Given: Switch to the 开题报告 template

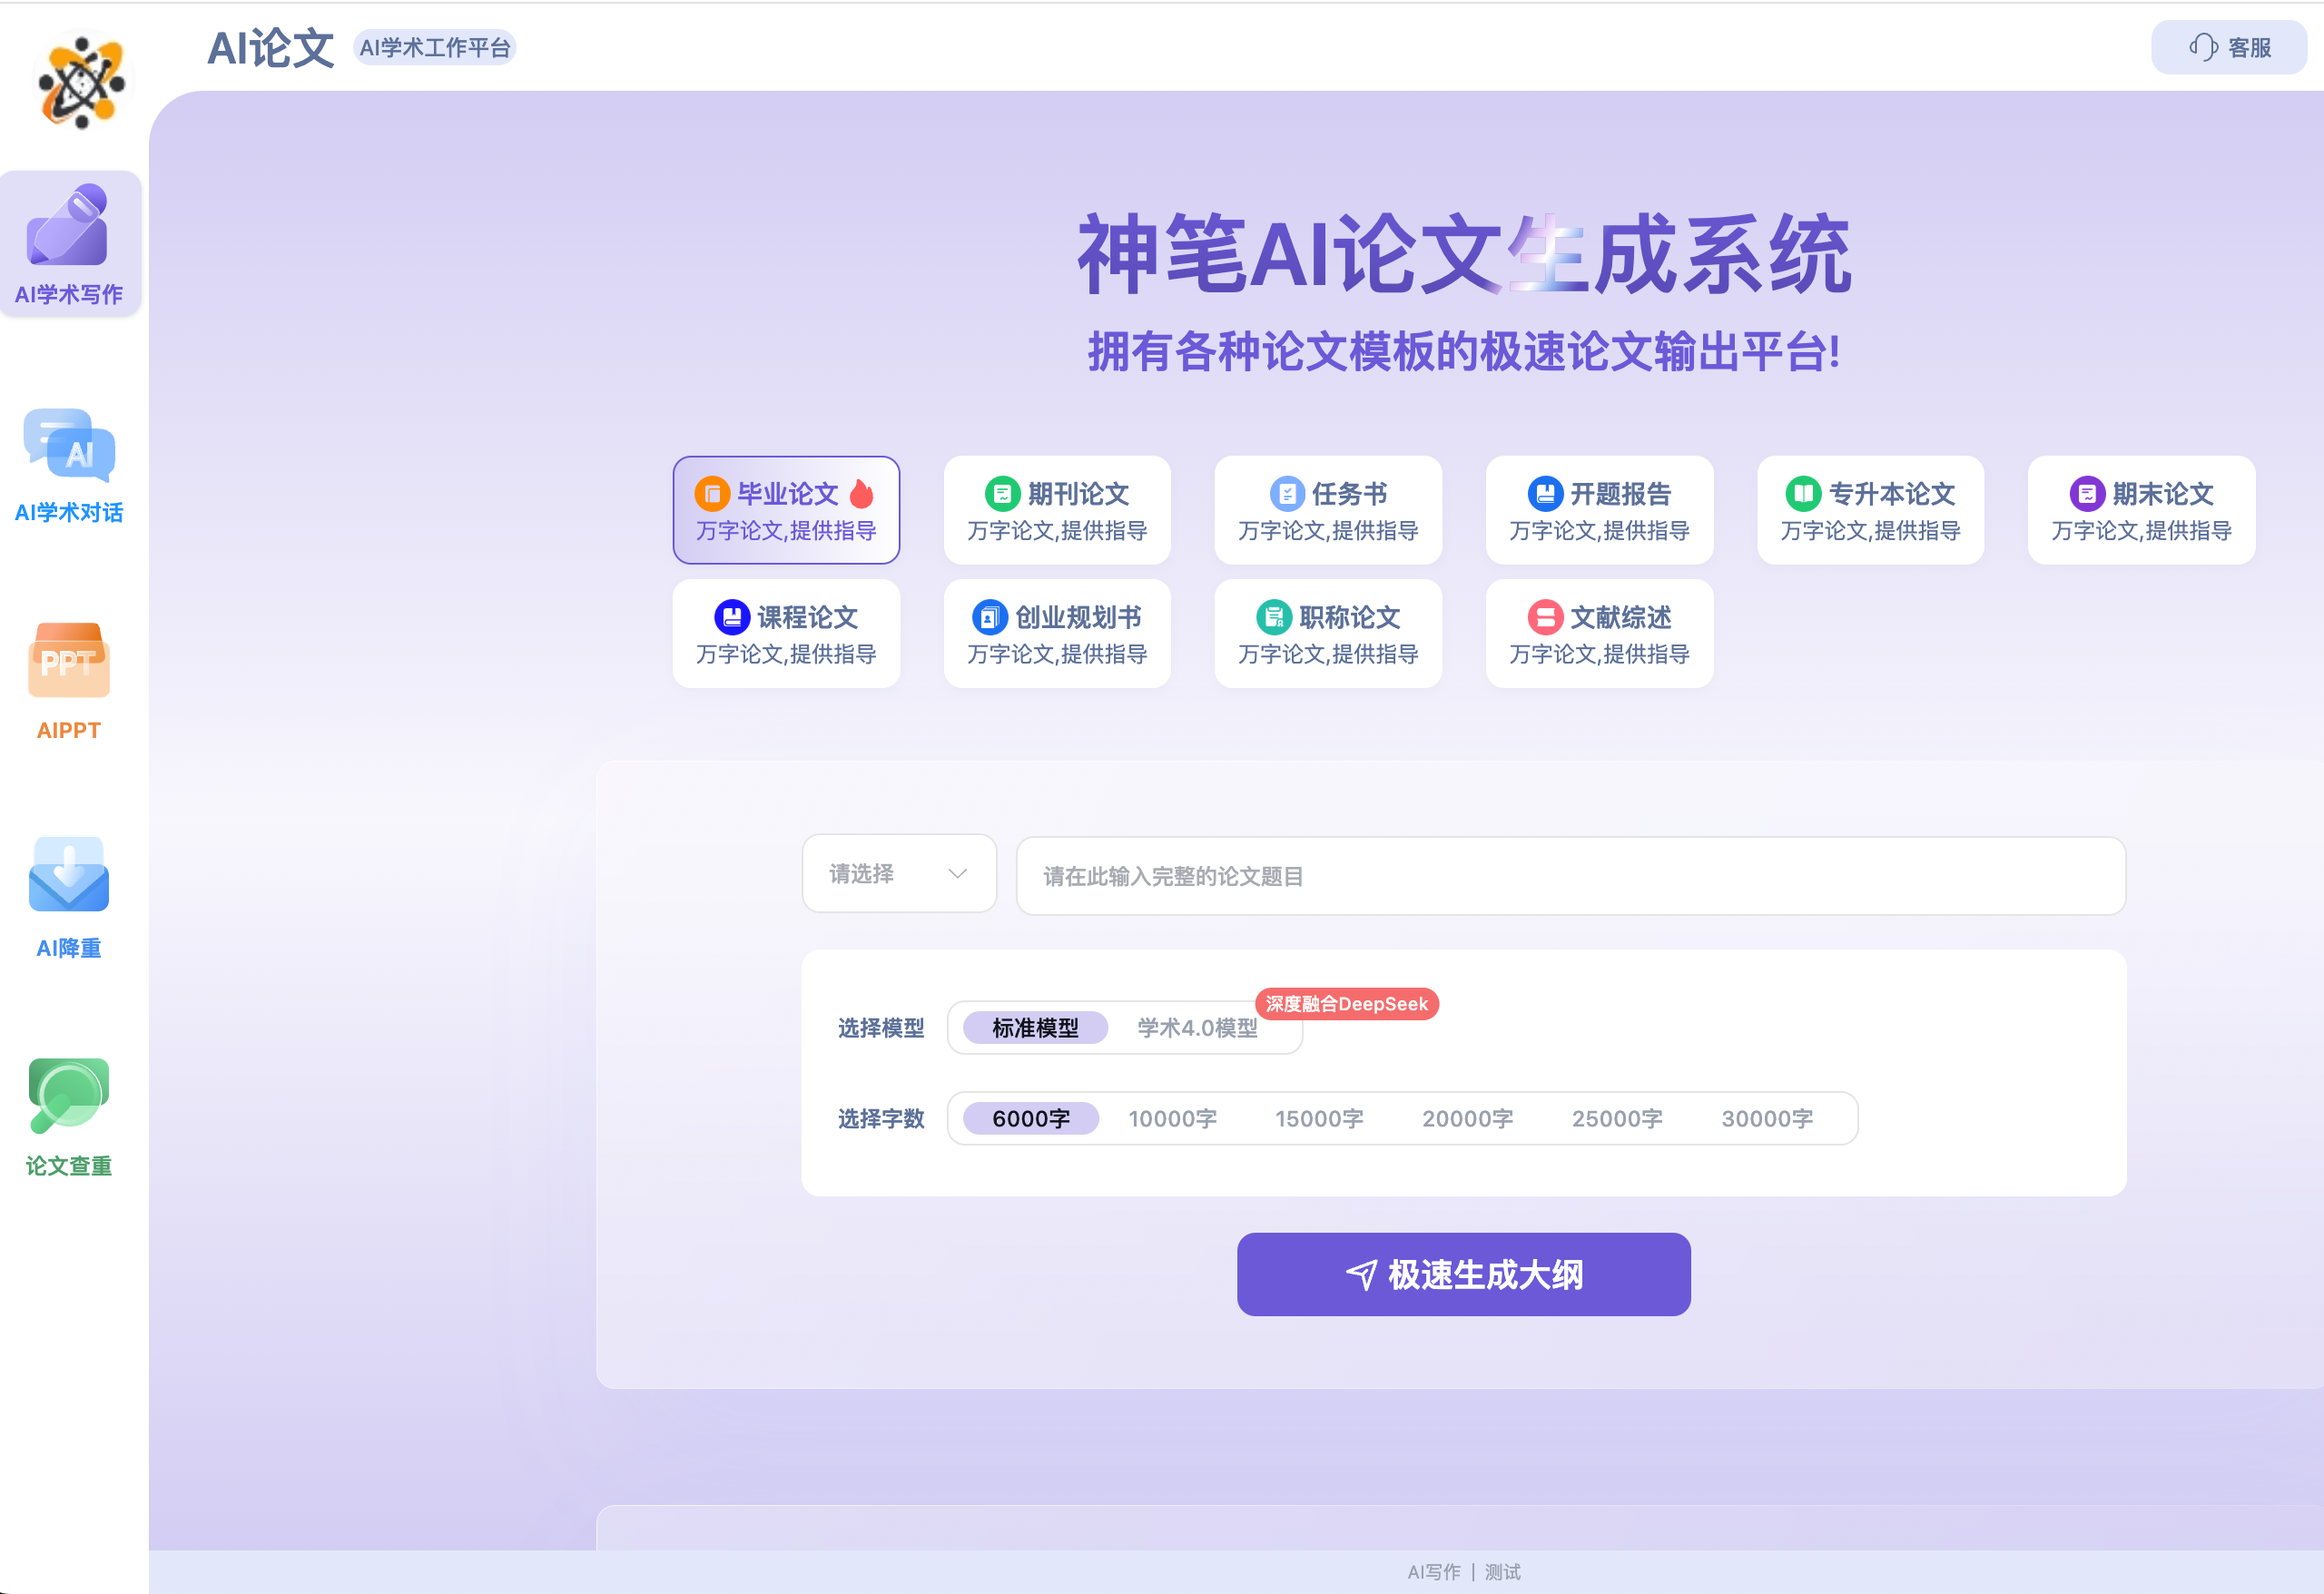Looking at the screenshot, I should (1598, 510).
